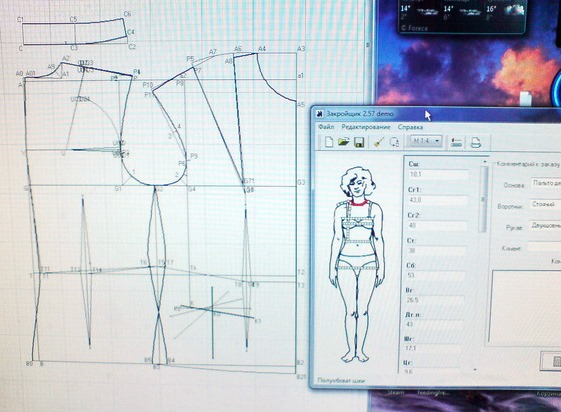The height and width of the screenshot is (412, 561).
Task: Click point K1 label on the pattern drawing
Action: coord(258,321)
